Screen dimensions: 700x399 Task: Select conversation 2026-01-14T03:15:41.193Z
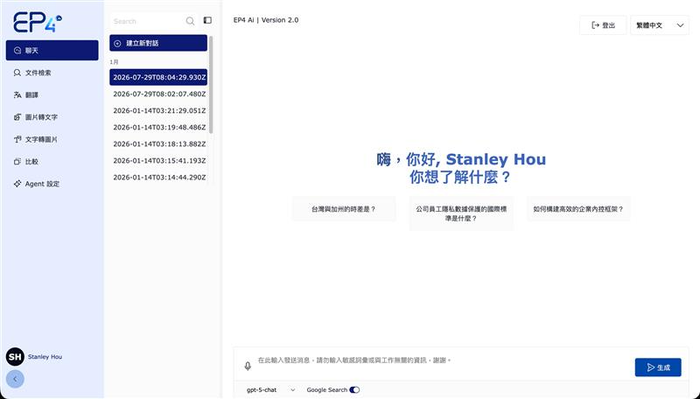pos(158,161)
